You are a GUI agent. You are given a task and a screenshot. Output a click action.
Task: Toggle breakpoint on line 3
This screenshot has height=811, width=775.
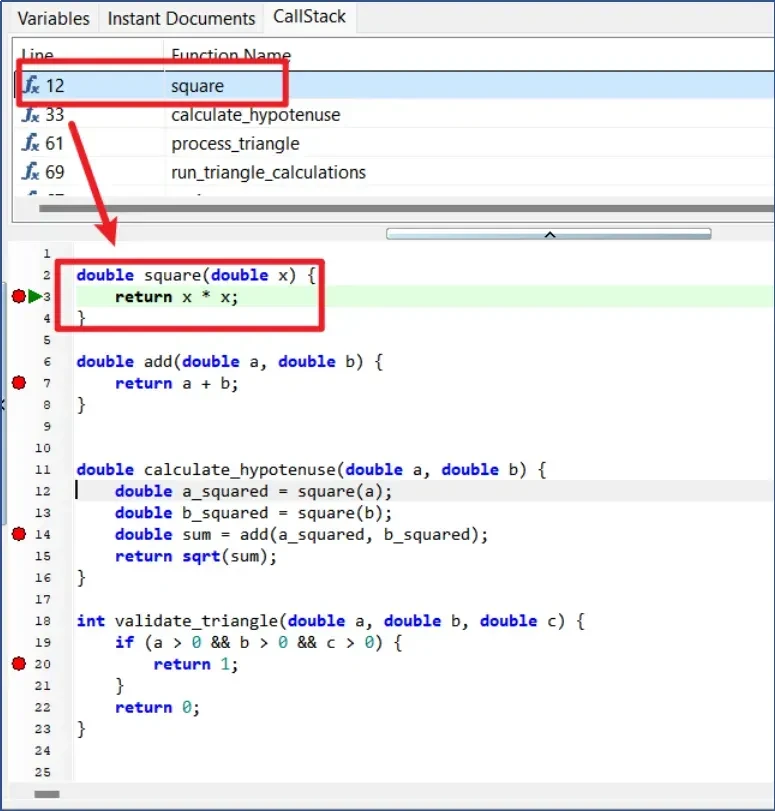click(x=19, y=296)
